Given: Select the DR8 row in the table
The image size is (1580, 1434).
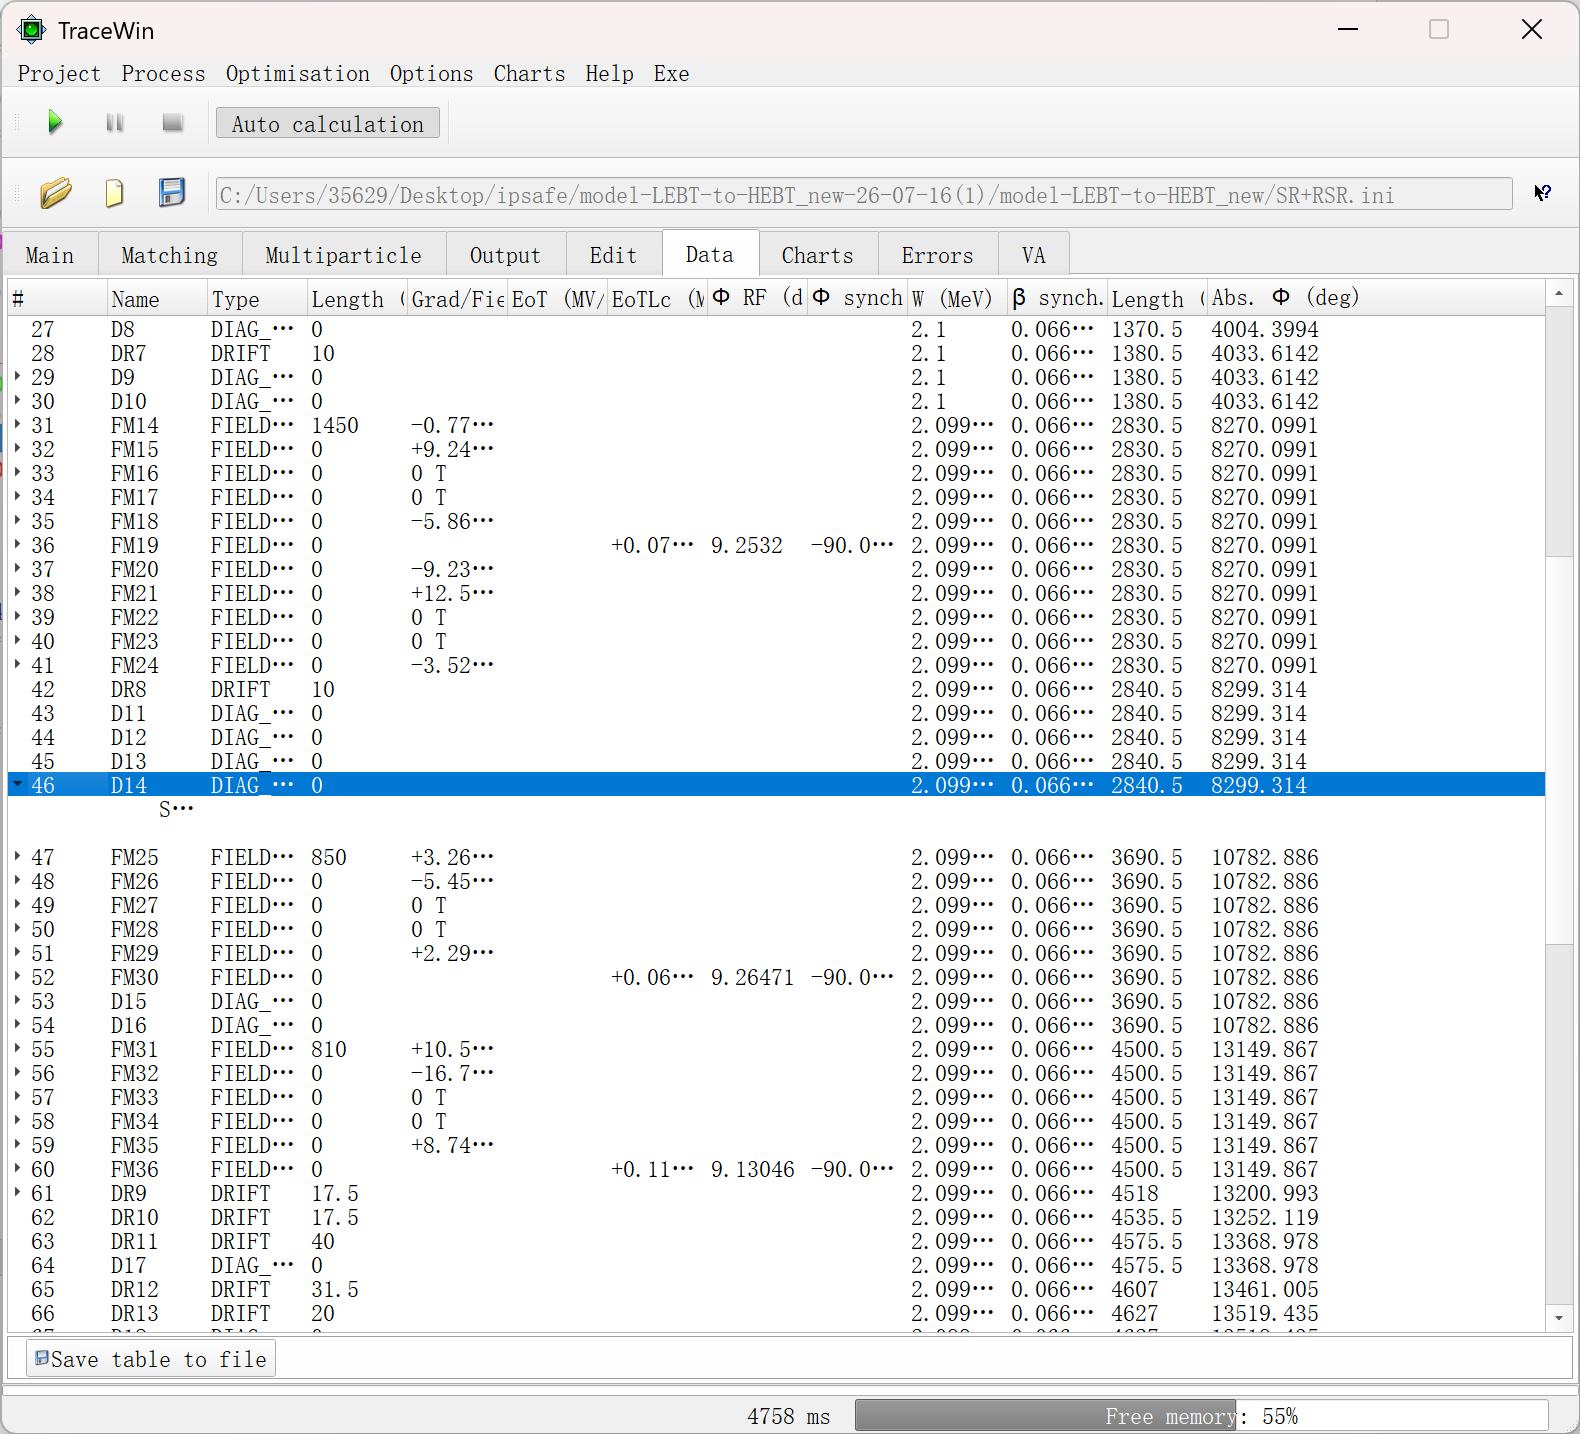Looking at the screenshot, I should (776, 689).
